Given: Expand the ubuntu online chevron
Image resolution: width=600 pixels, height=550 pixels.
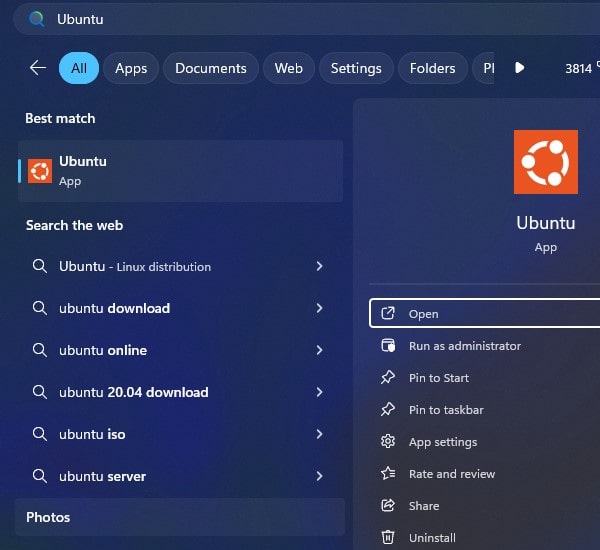Looking at the screenshot, I should click(x=320, y=350).
